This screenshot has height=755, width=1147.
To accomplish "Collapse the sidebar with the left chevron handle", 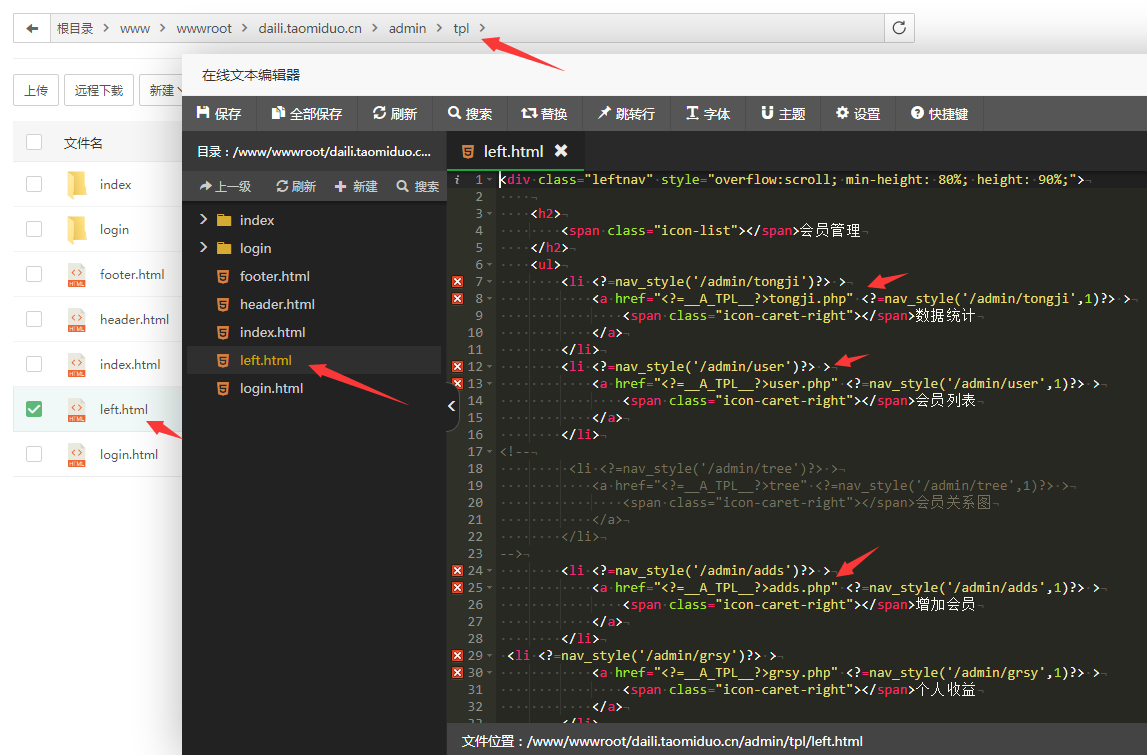I will (x=451, y=405).
